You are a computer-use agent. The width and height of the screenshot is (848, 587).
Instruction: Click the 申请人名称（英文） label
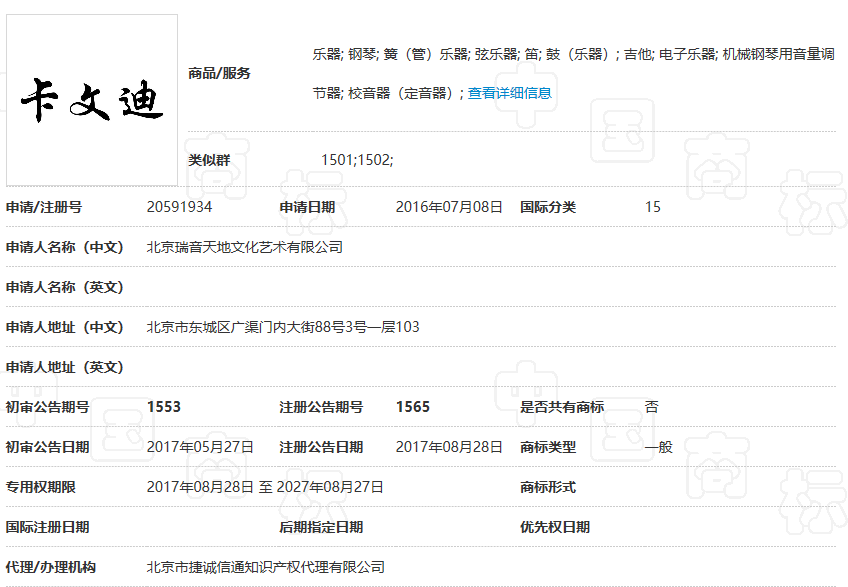pos(65,287)
